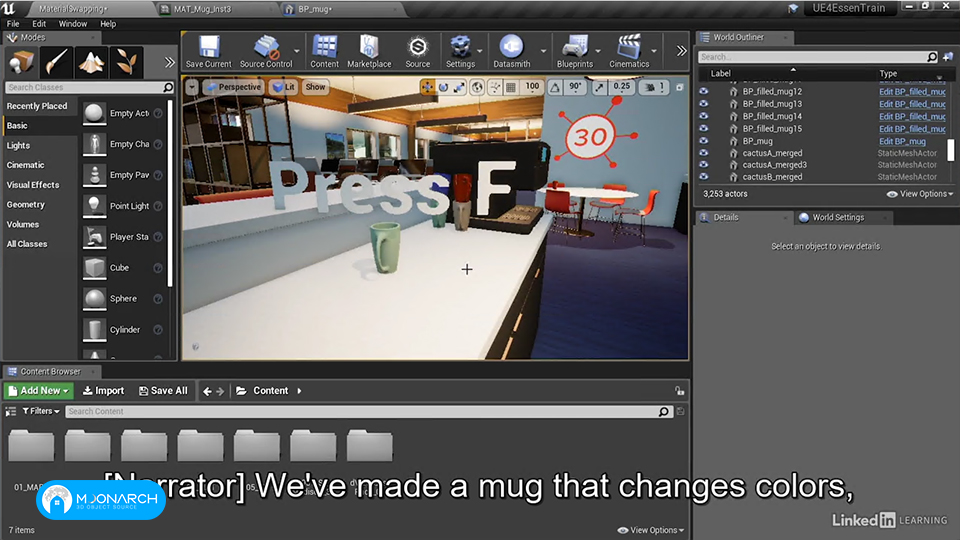Select the translate gizmo viewport icon

pyautogui.click(x=427, y=87)
